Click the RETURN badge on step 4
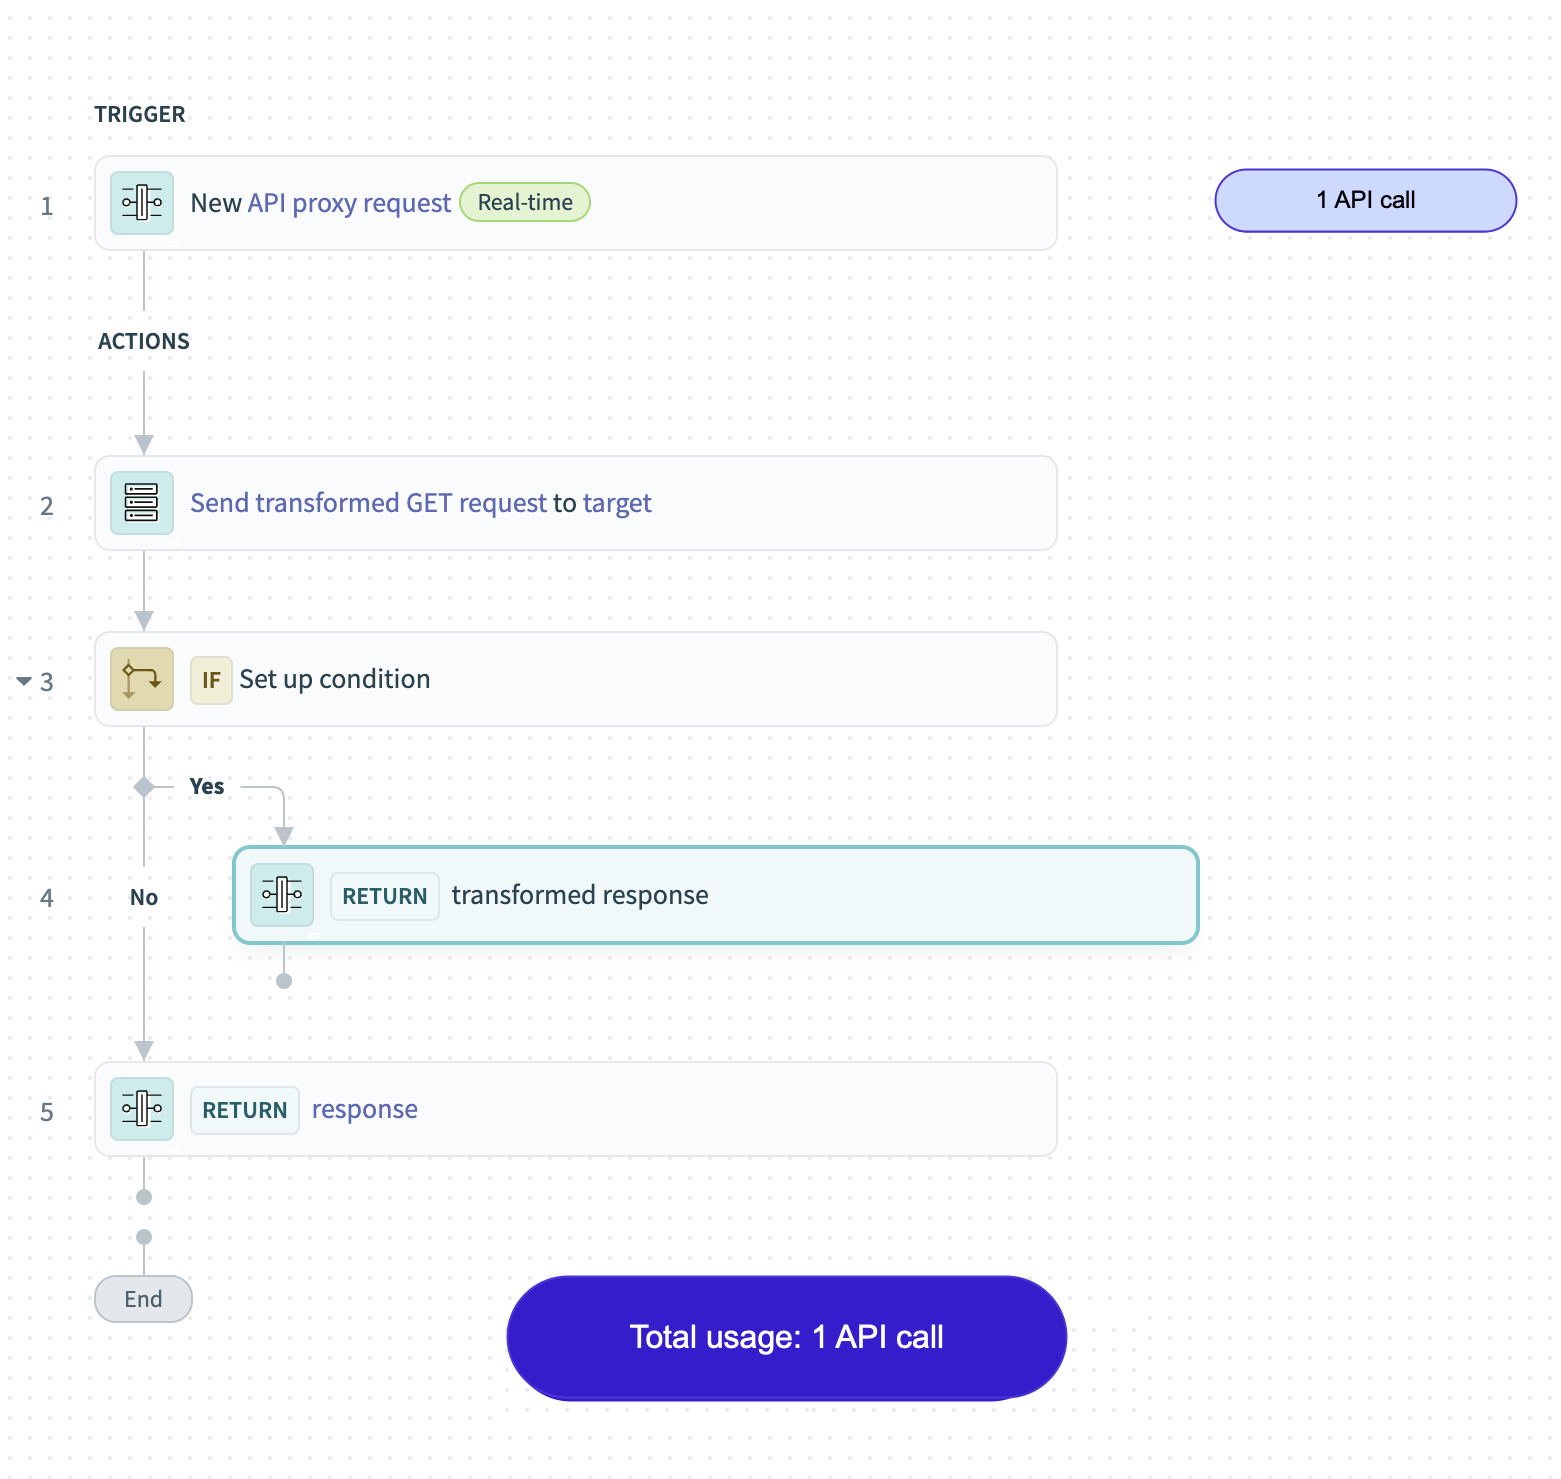1561x1479 pixels. tap(384, 896)
